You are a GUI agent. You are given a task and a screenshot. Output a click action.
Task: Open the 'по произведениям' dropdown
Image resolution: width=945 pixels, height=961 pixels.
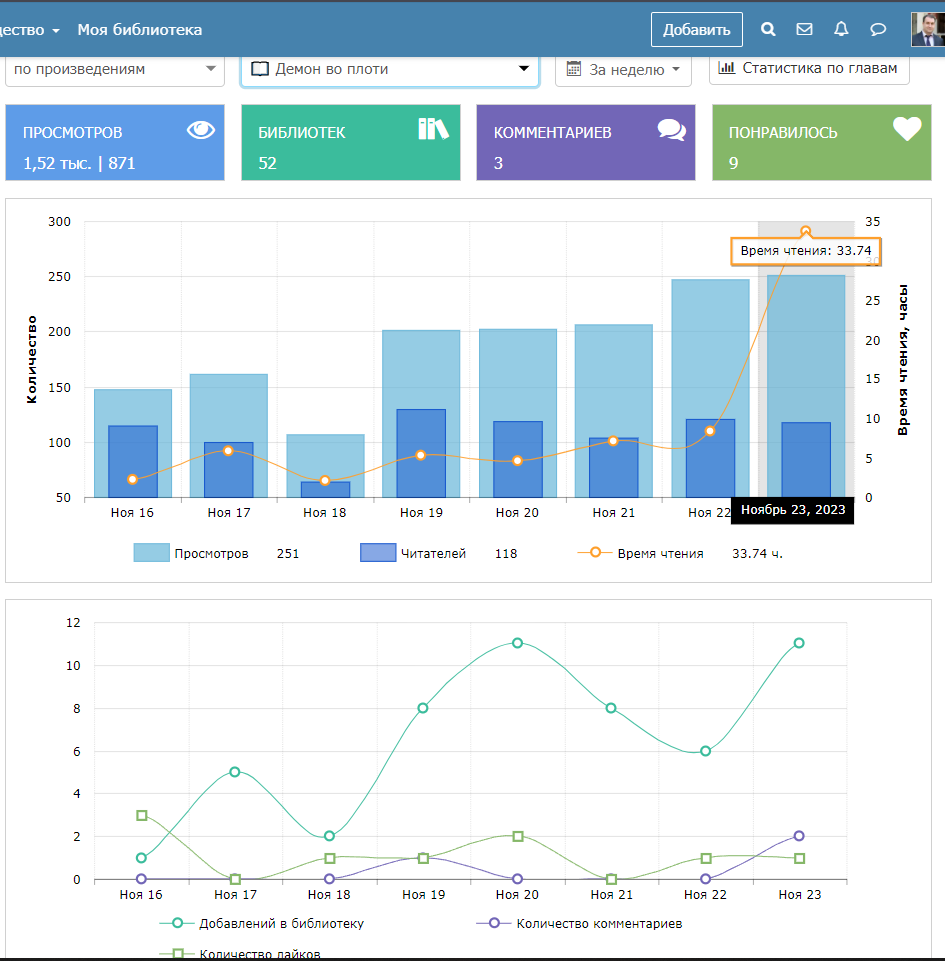click(x=115, y=69)
